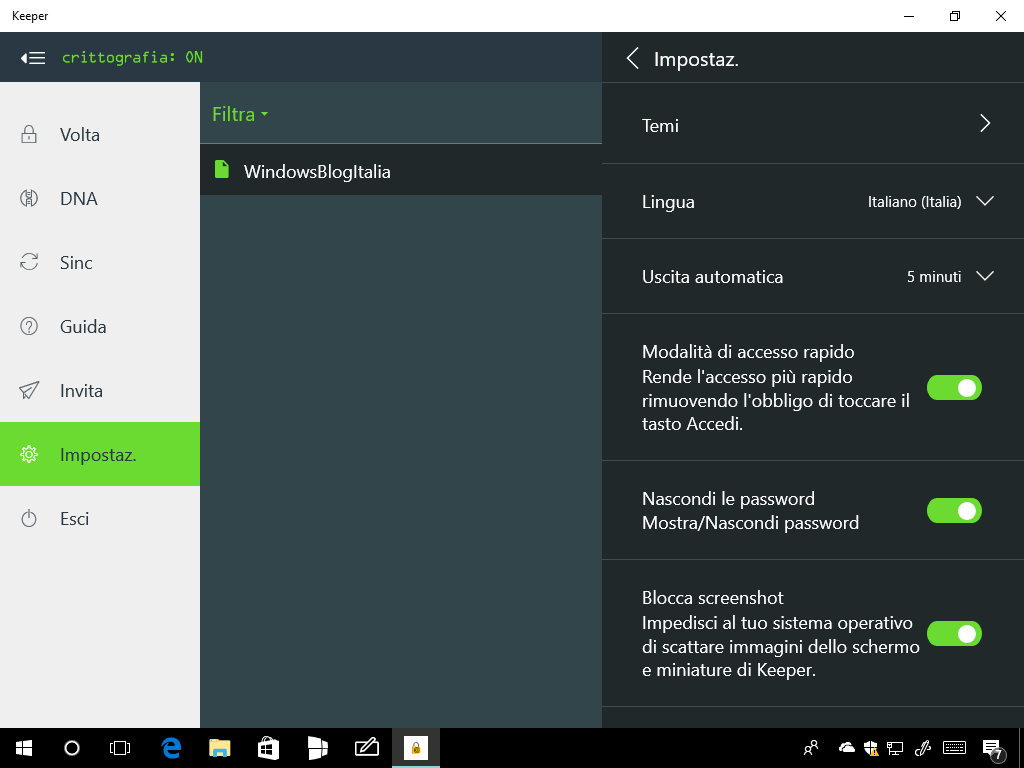Open Task View in the taskbar
This screenshot has height=768, width=1024.
click(x=120, y=748)
